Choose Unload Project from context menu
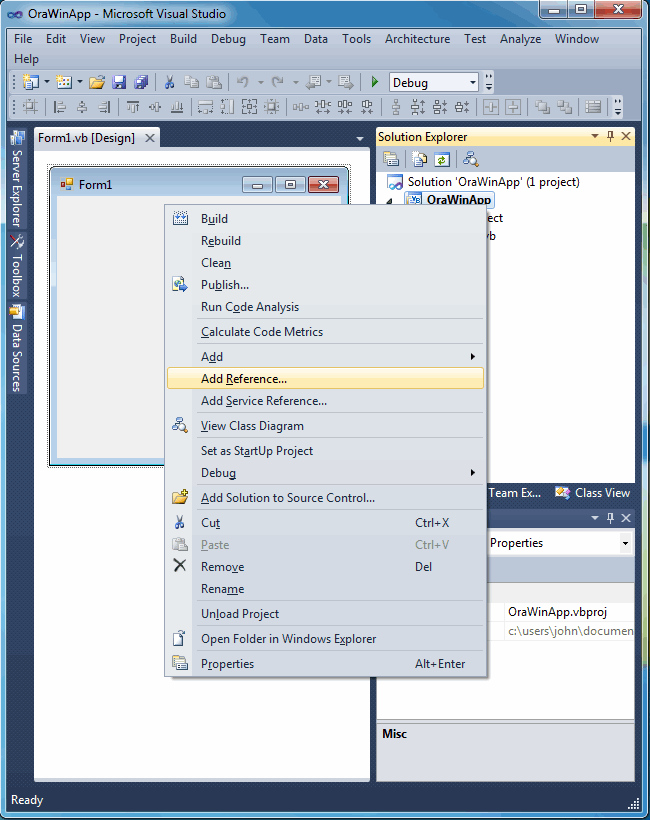The height and width of the screenshot is (820, 650). [325, 614]
